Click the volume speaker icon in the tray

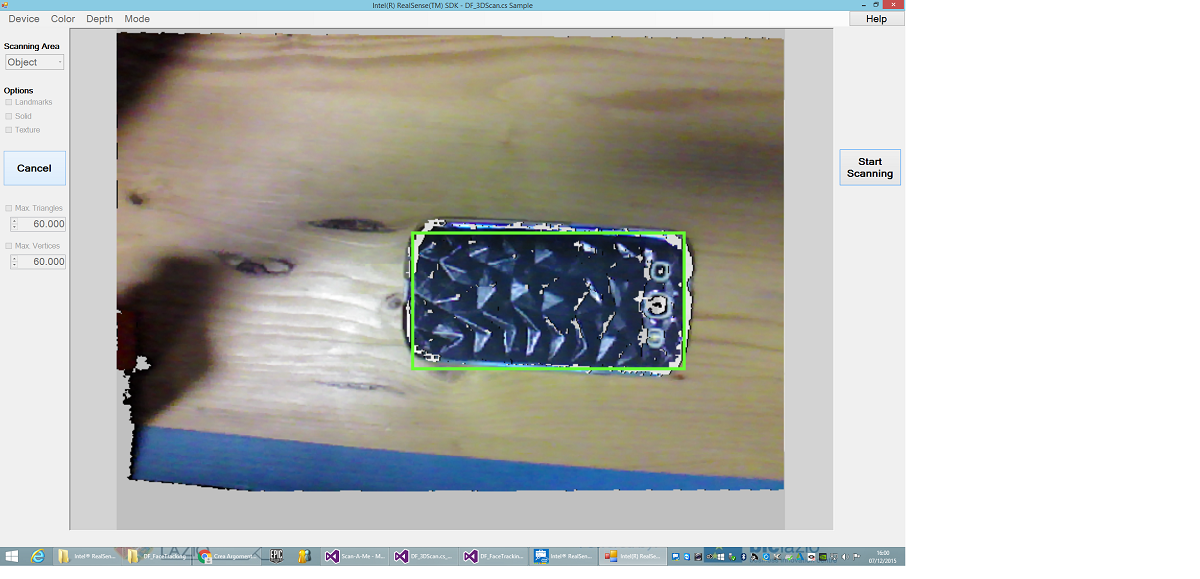point(843,556)
